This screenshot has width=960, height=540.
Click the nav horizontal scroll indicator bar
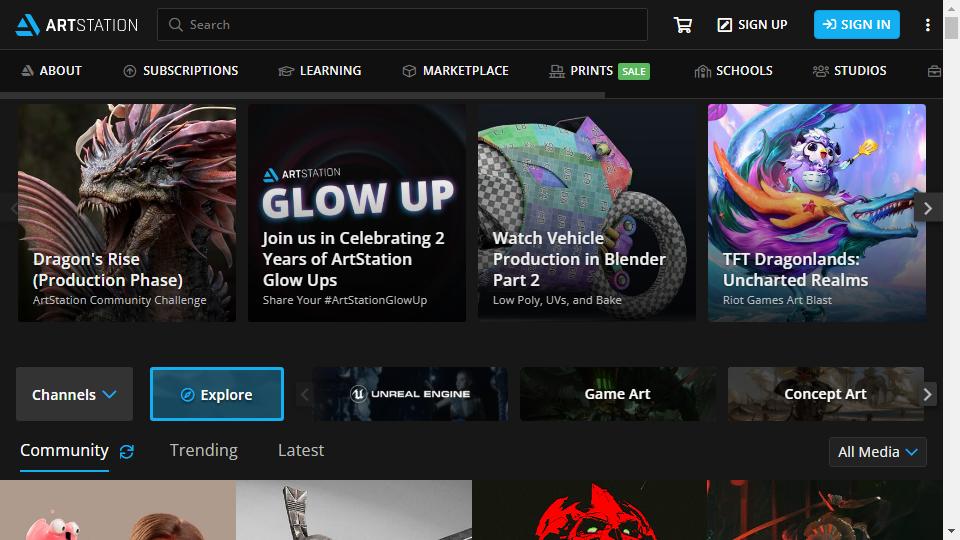tap(302, 96)
